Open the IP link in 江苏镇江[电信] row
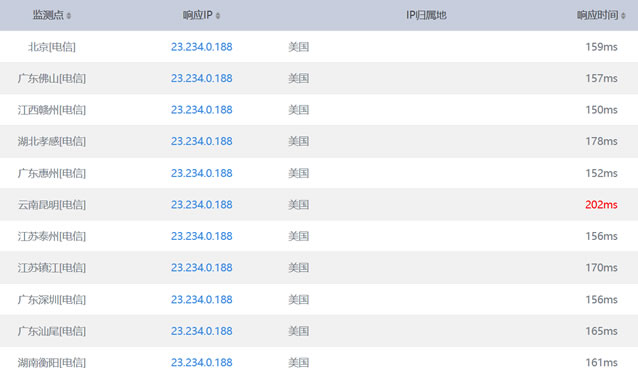 (201, 268)
